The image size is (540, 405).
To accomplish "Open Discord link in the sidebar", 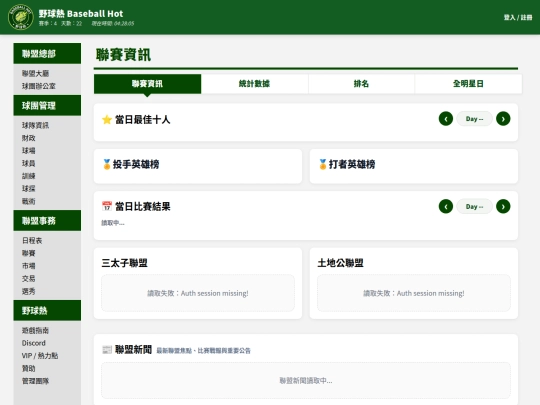I will [34, 343].
